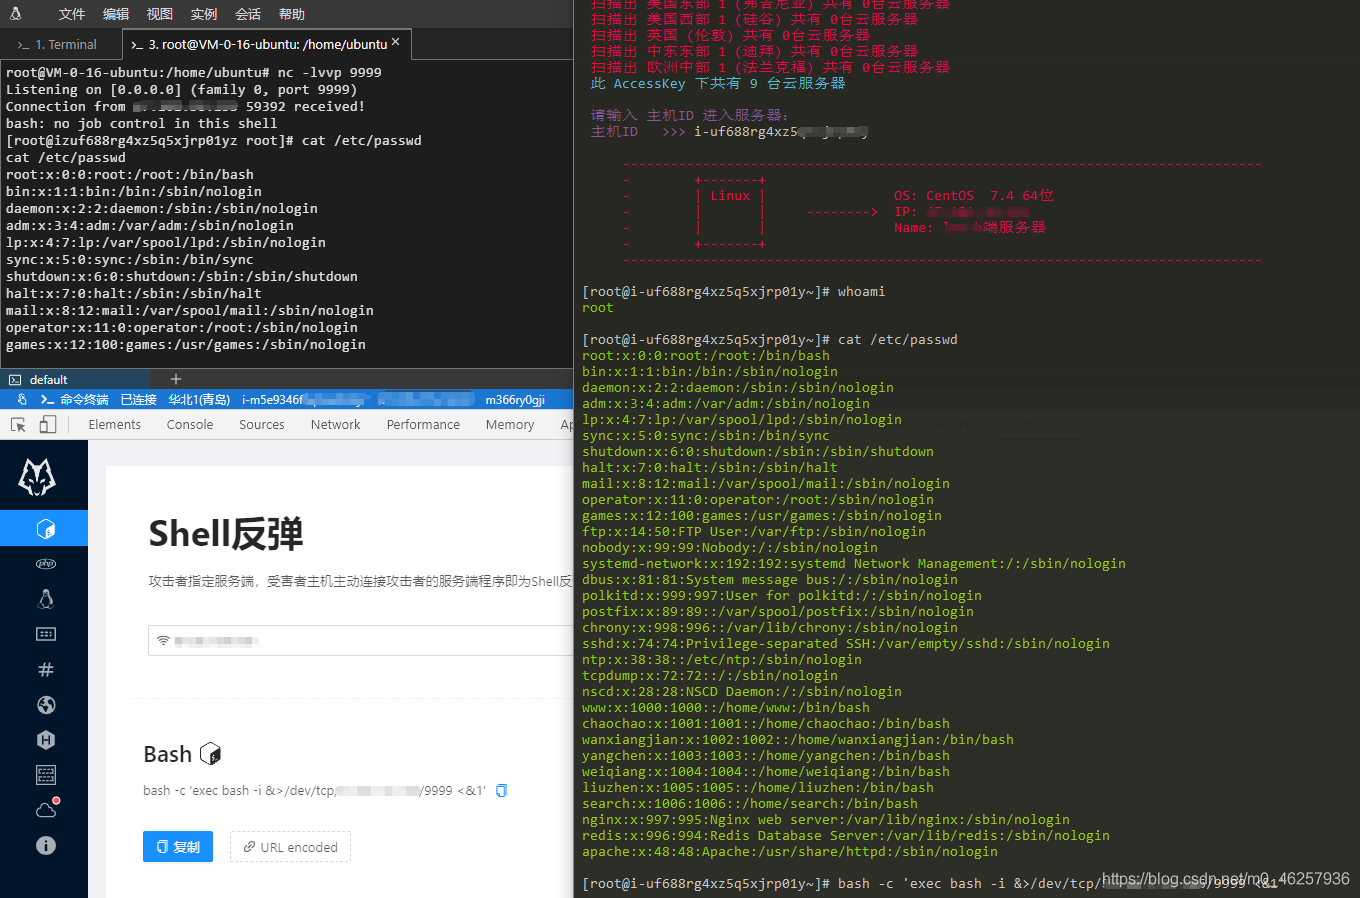Activate DevTools inspect element picker
The image size is (1360, 898).
18,425
